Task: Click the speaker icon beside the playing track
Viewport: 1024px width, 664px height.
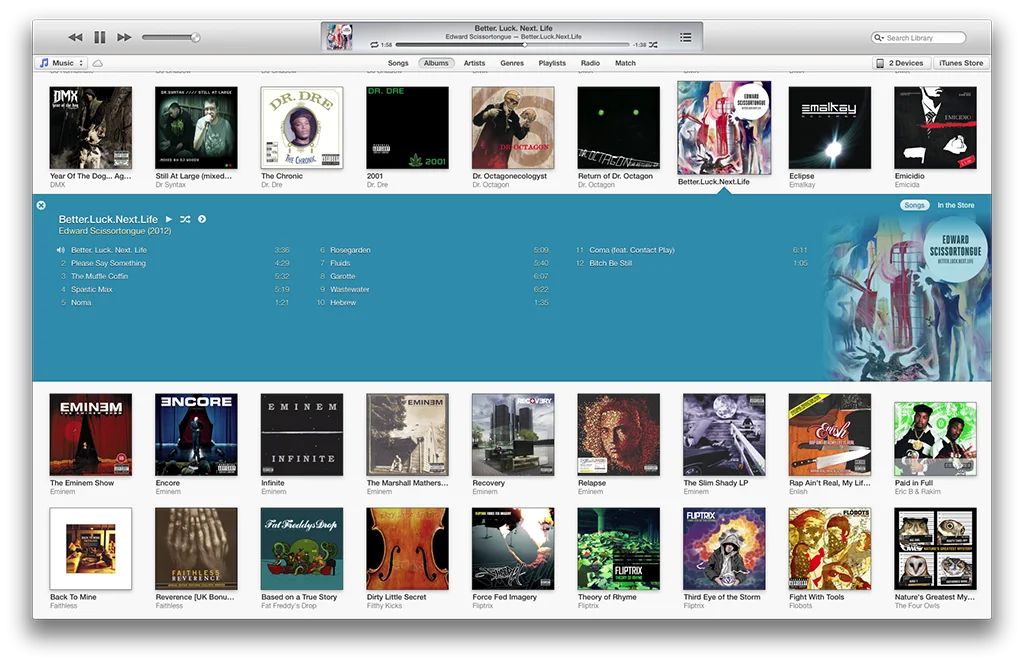Action: pyautogui.click(x=61, y=250)
